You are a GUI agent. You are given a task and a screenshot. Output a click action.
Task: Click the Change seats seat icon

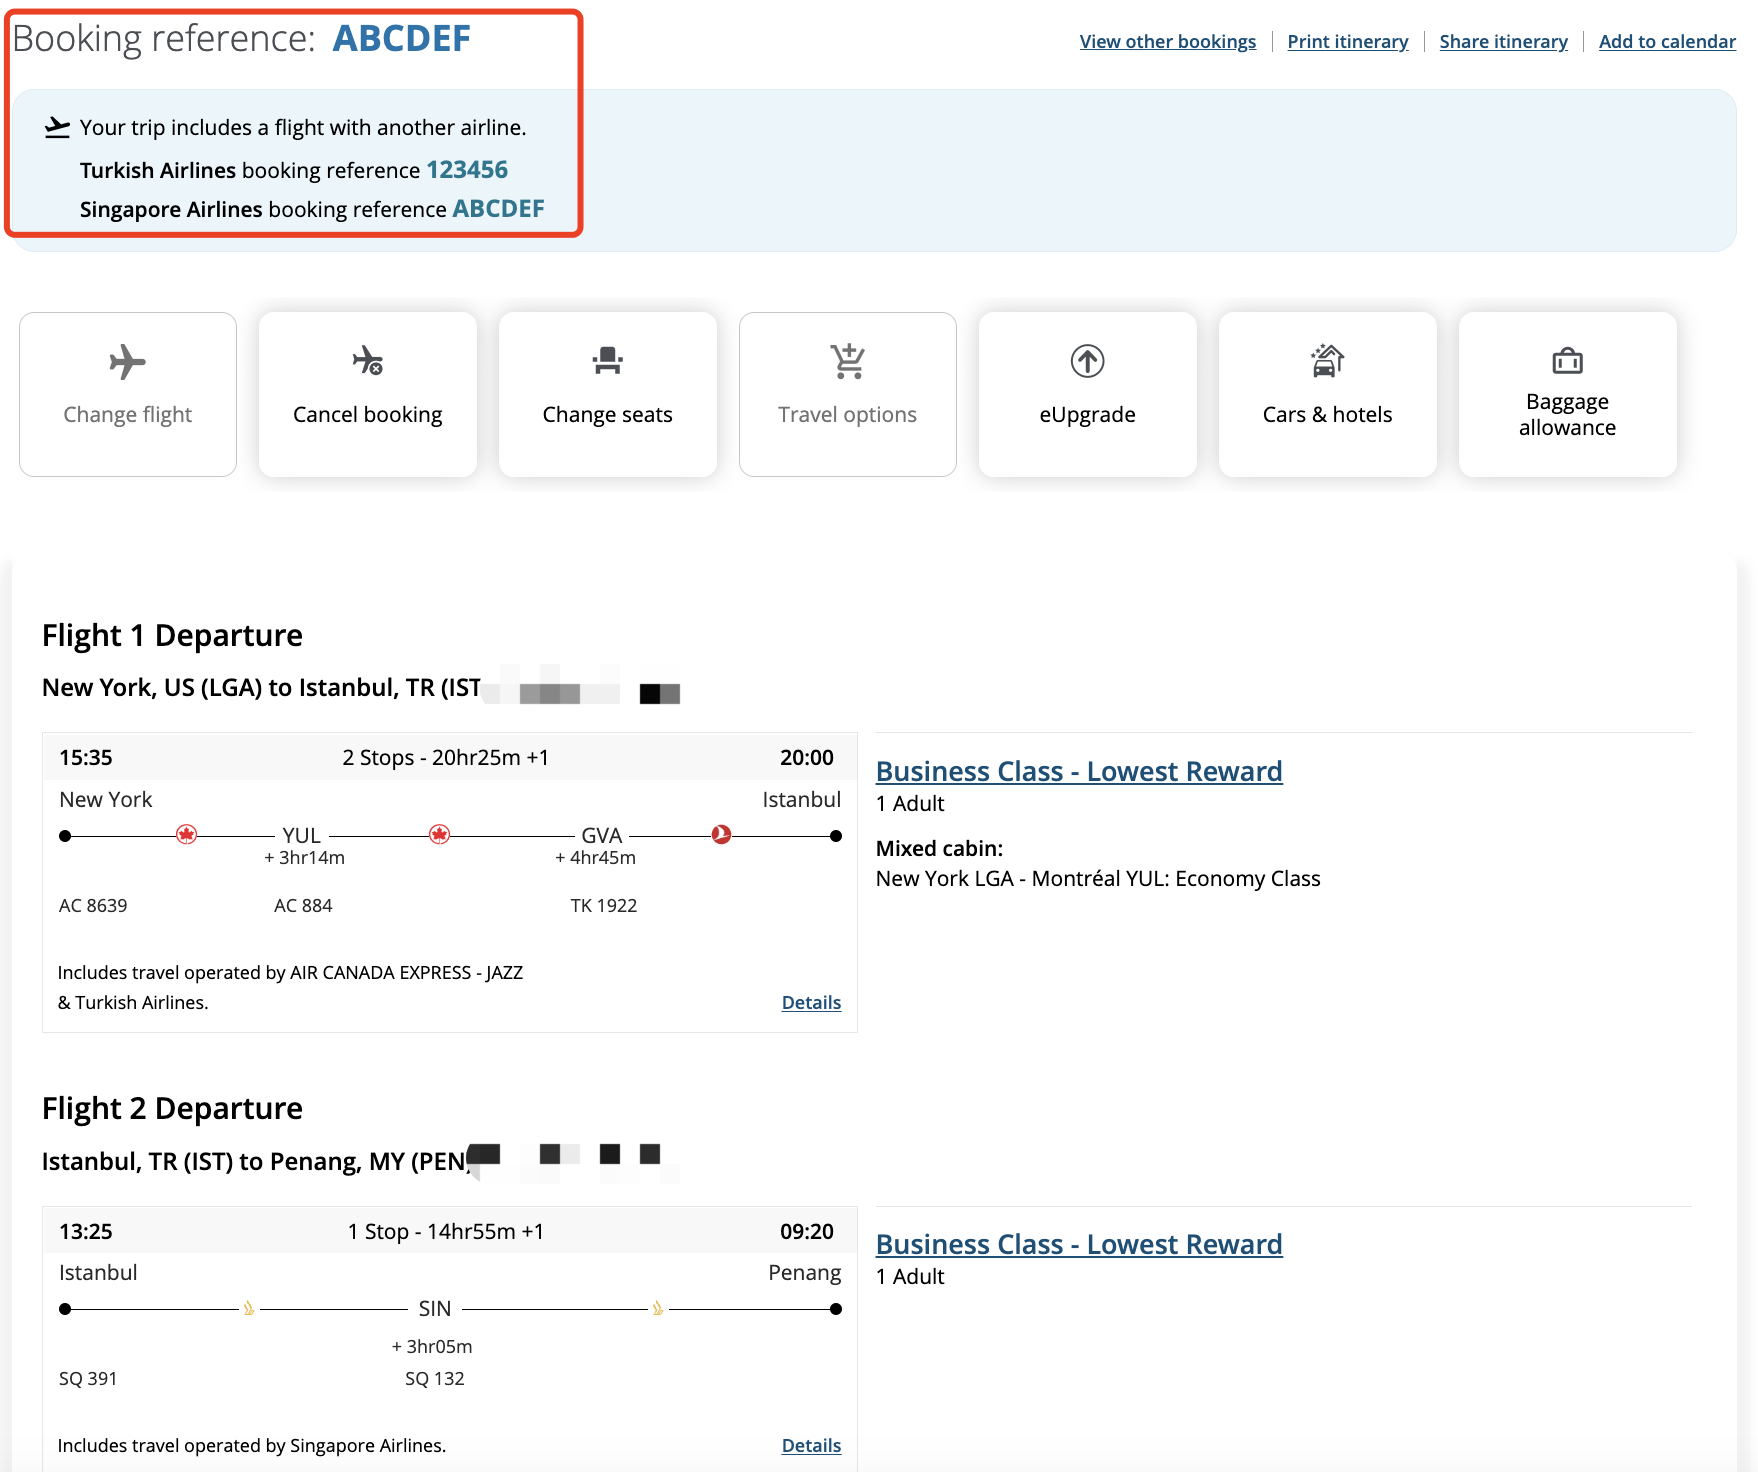[607, 360]
